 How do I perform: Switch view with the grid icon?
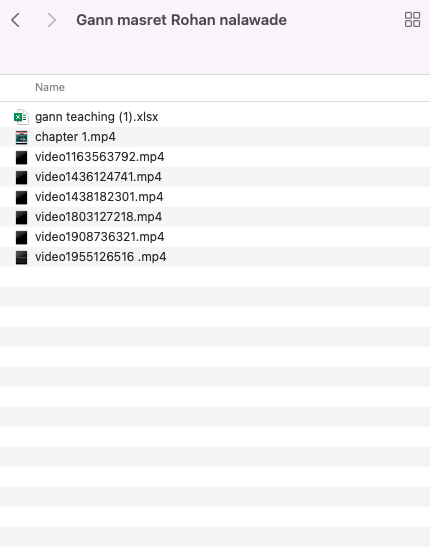pyautogui.click(x=412, y=20)
